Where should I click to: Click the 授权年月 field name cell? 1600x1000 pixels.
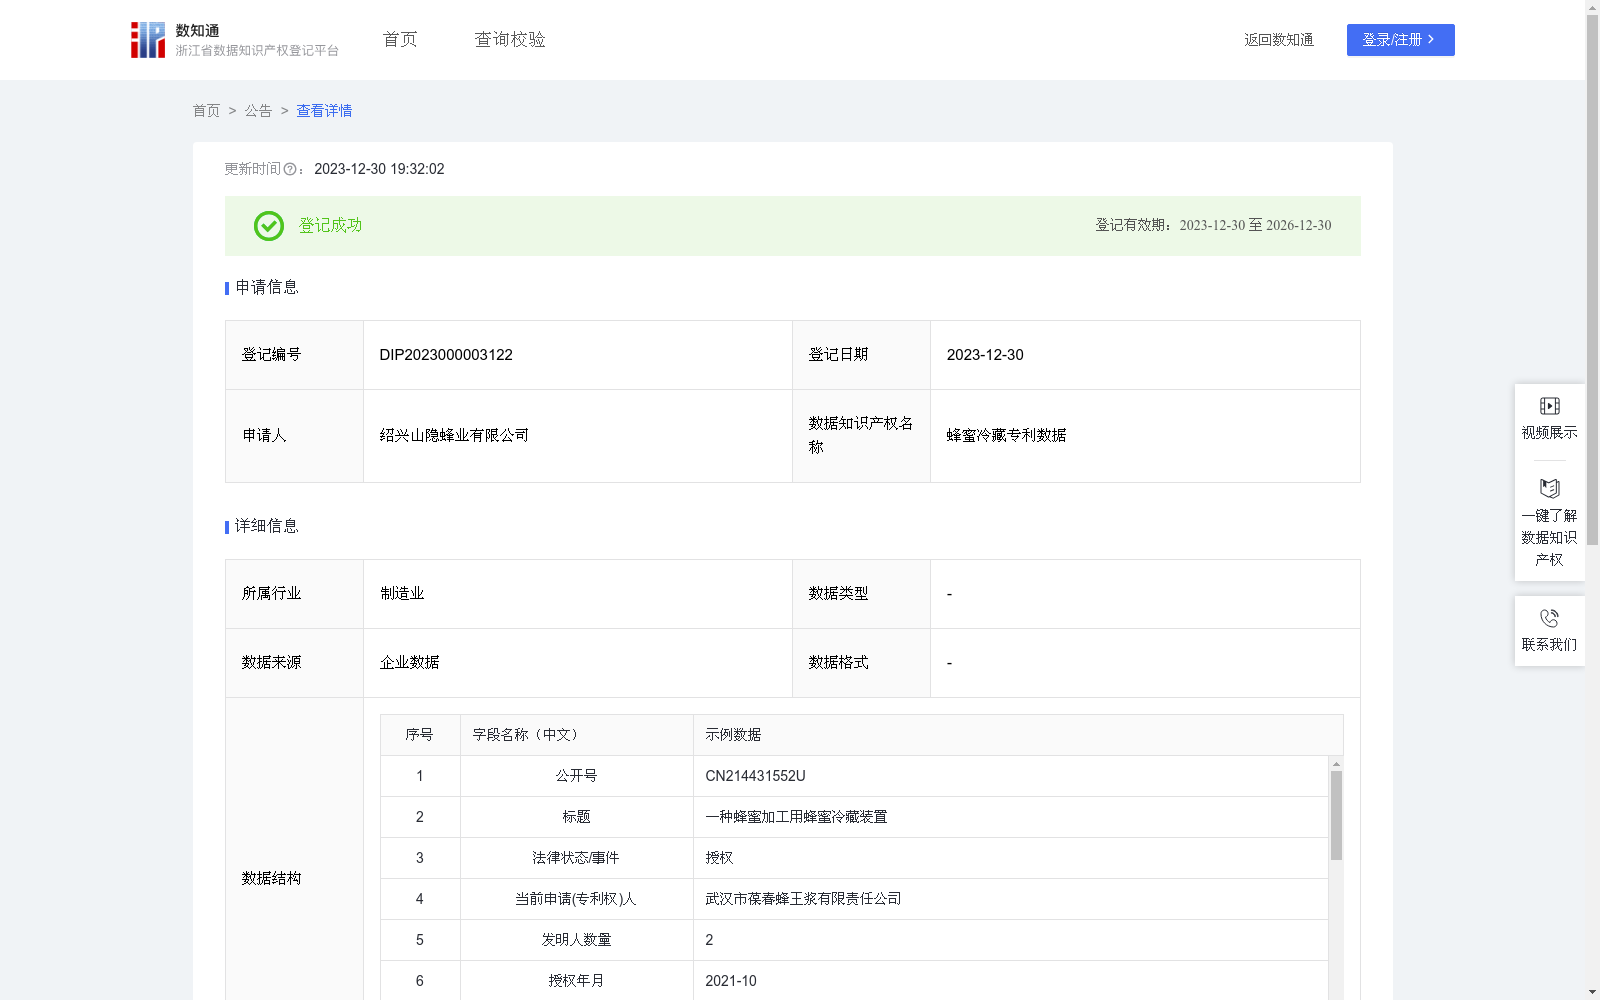coord(576,981)
